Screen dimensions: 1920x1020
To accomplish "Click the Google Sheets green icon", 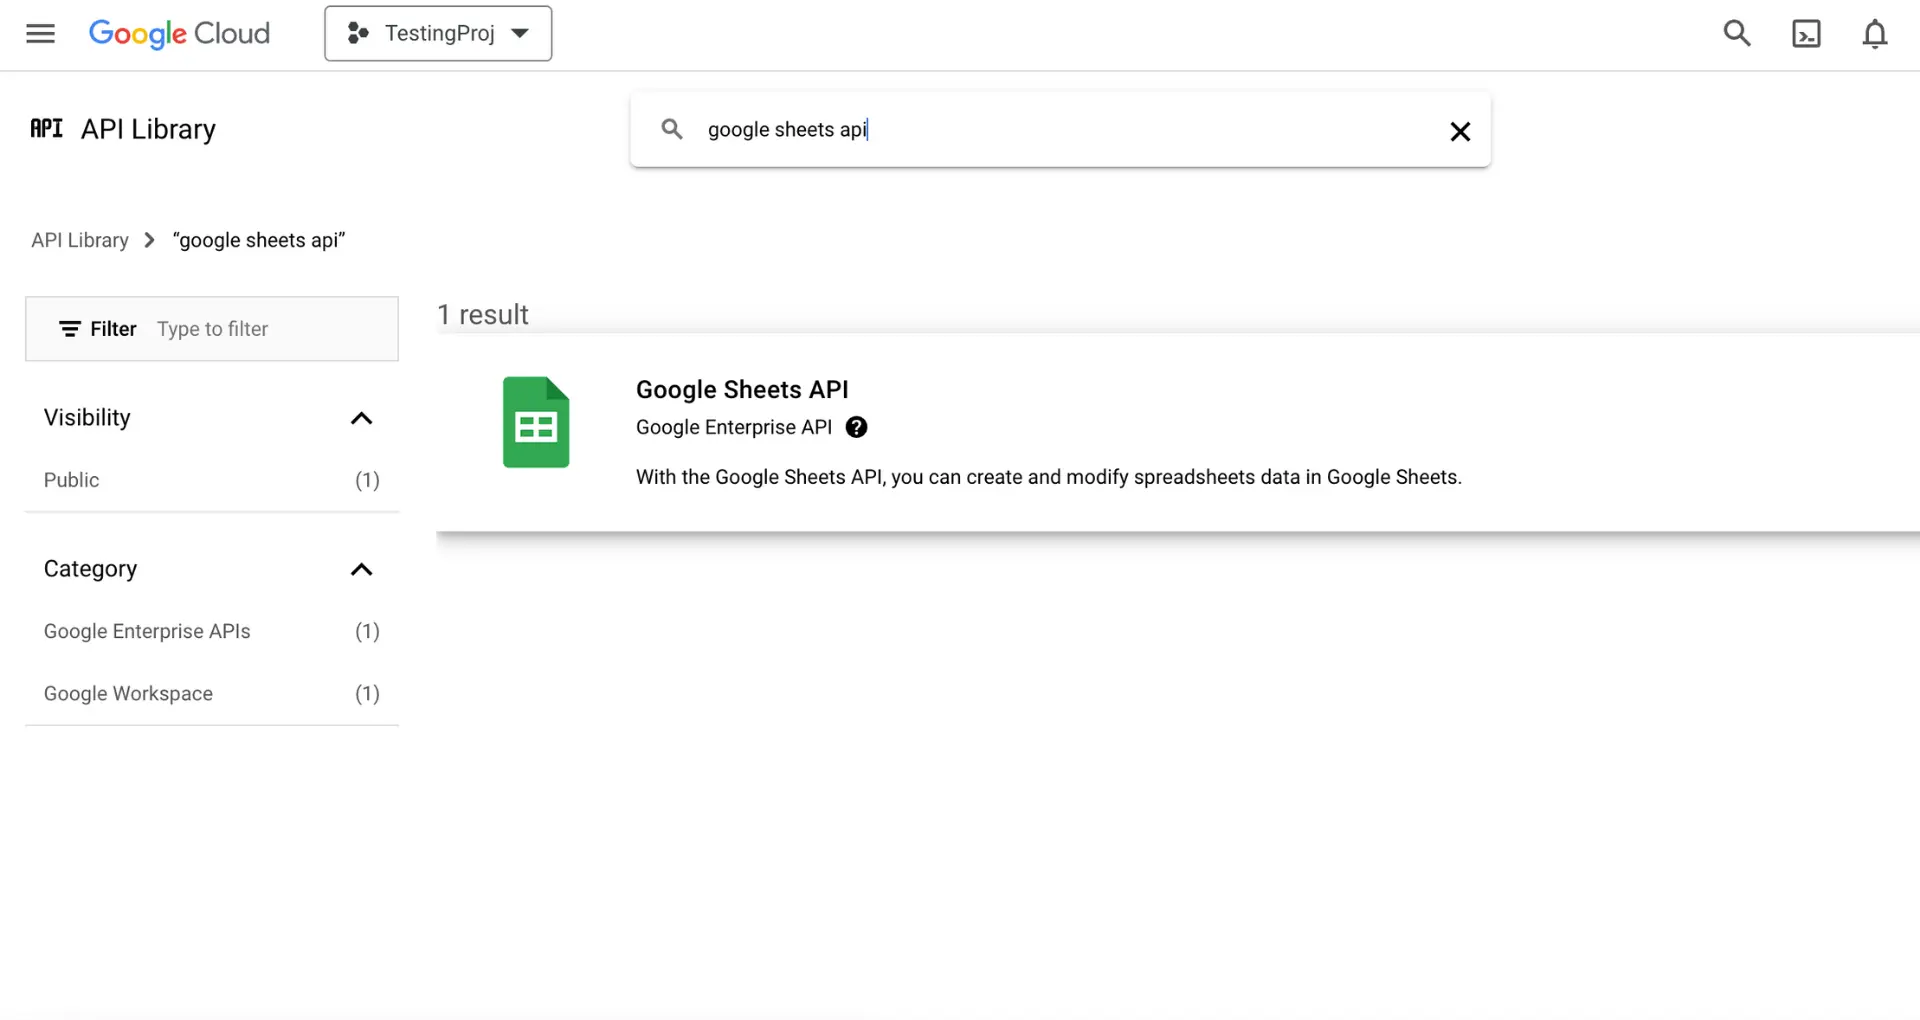I will (x=536, y=422).
